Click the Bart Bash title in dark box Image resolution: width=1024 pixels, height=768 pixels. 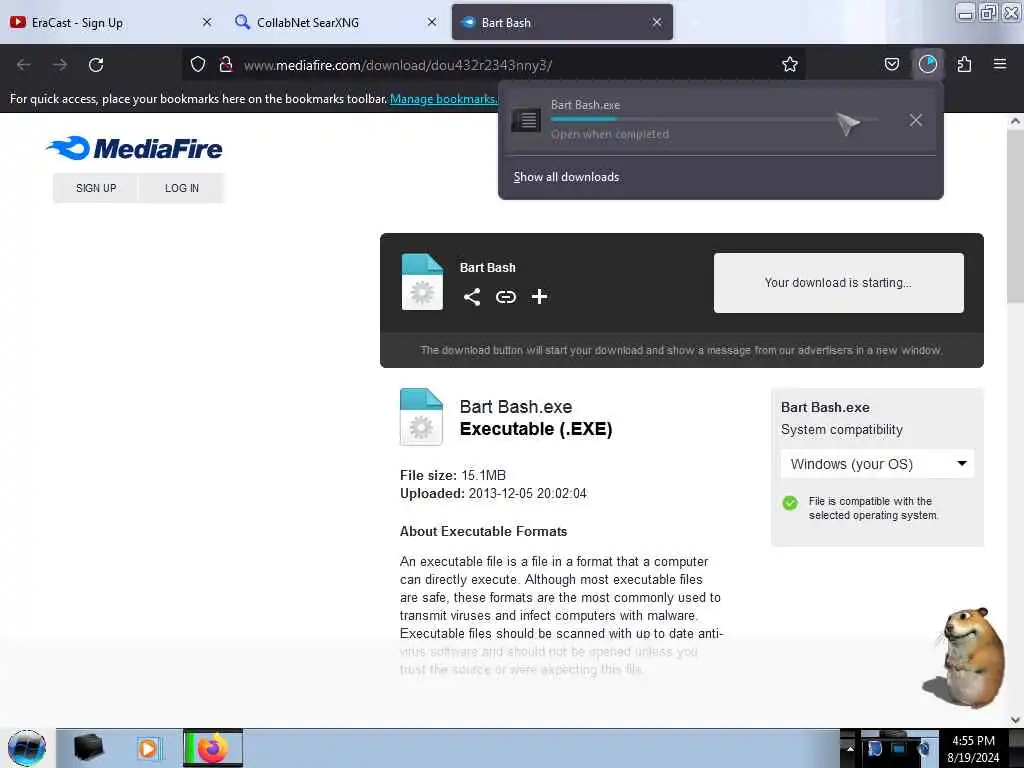tap(488, 268)
